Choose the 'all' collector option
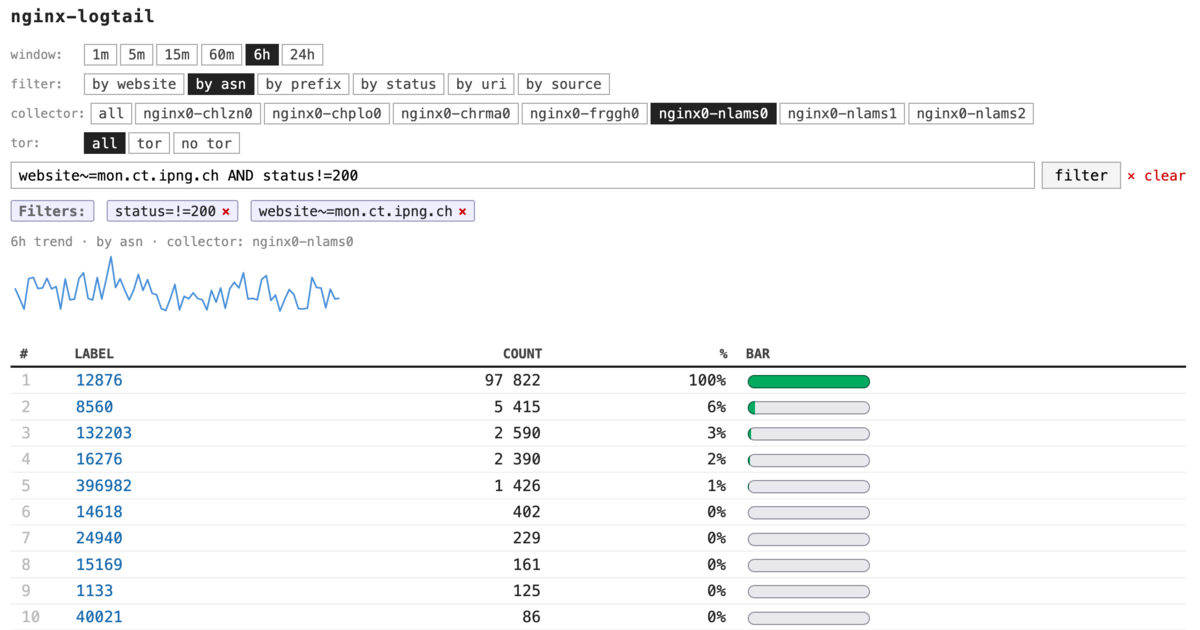The width and height of the screenshot is (1200, 630). tap(111, 113)
